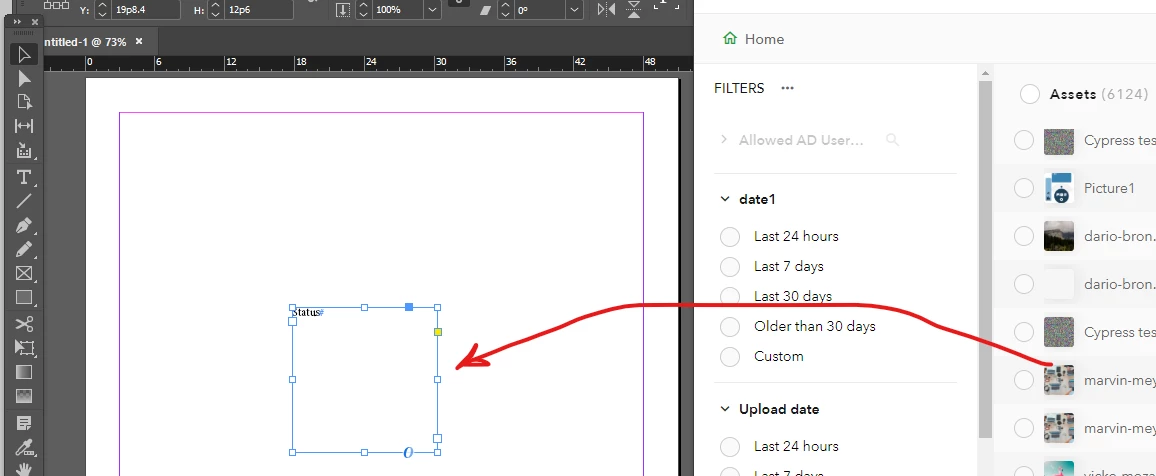Select the Selection (black arrow) tool
This screenshot has height=476, width=1156.
coord(24,55)
